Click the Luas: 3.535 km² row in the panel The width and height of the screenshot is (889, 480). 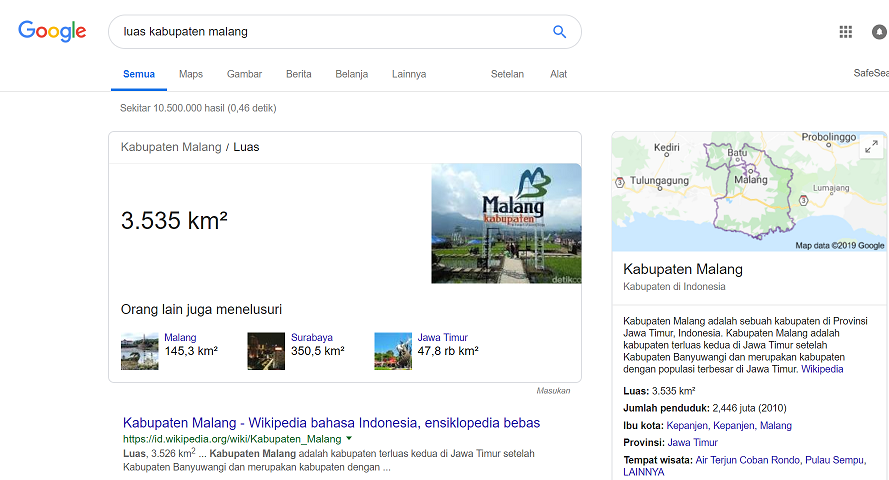click(x=659, y=391)
